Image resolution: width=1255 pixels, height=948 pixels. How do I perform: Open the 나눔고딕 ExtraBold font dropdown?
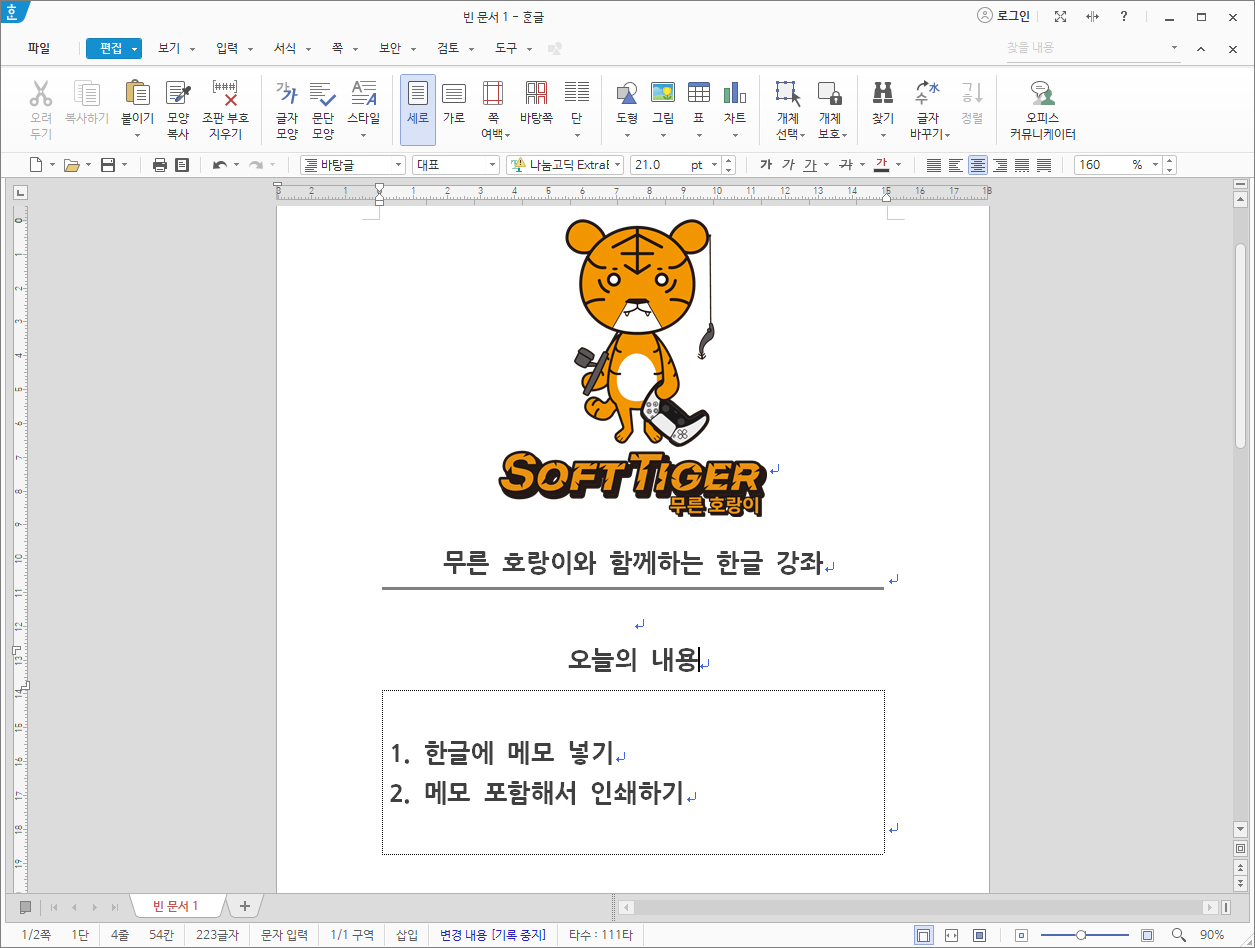(x=616, y=165)
